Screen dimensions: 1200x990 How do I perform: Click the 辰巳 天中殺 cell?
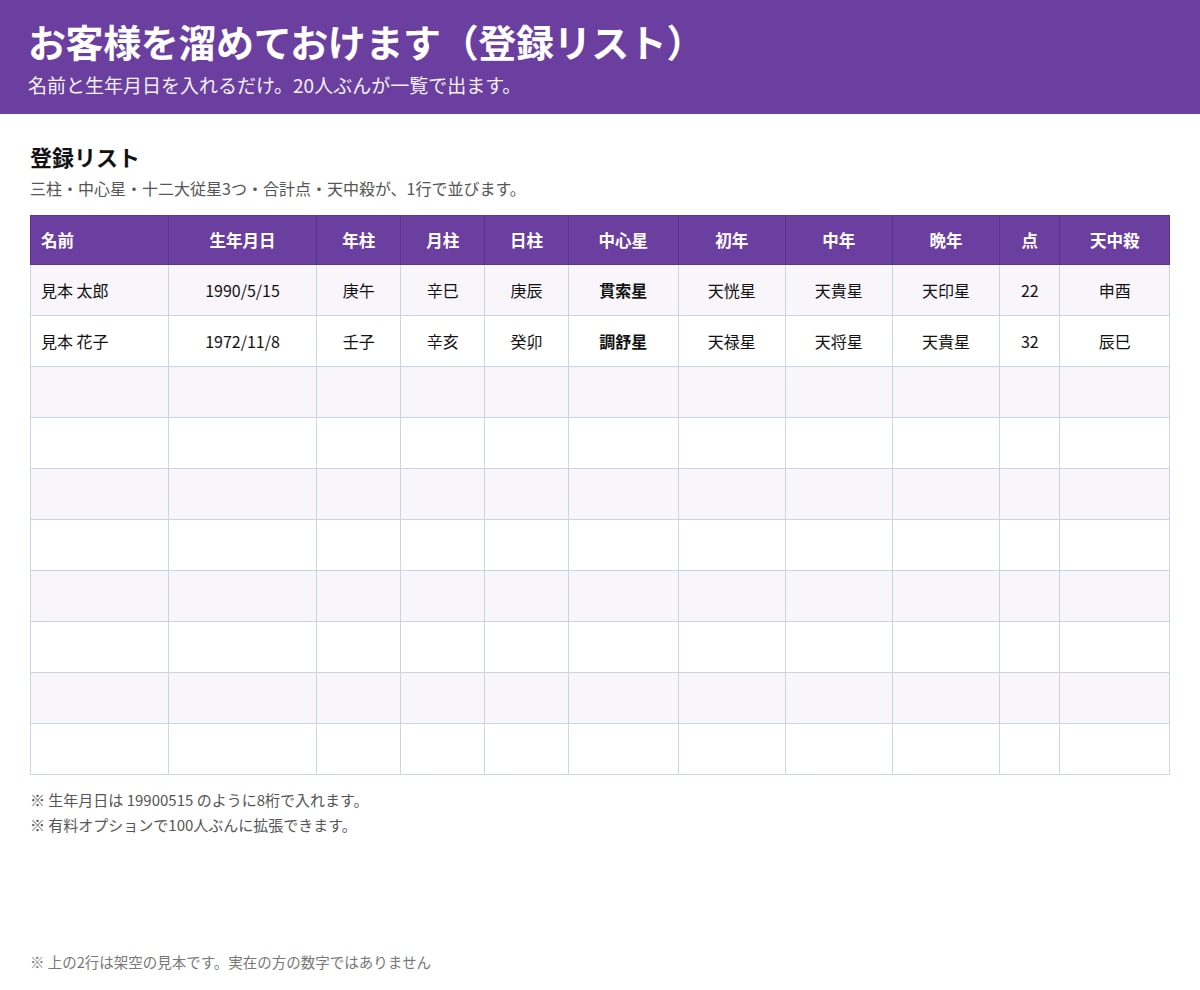(1114, 342)
